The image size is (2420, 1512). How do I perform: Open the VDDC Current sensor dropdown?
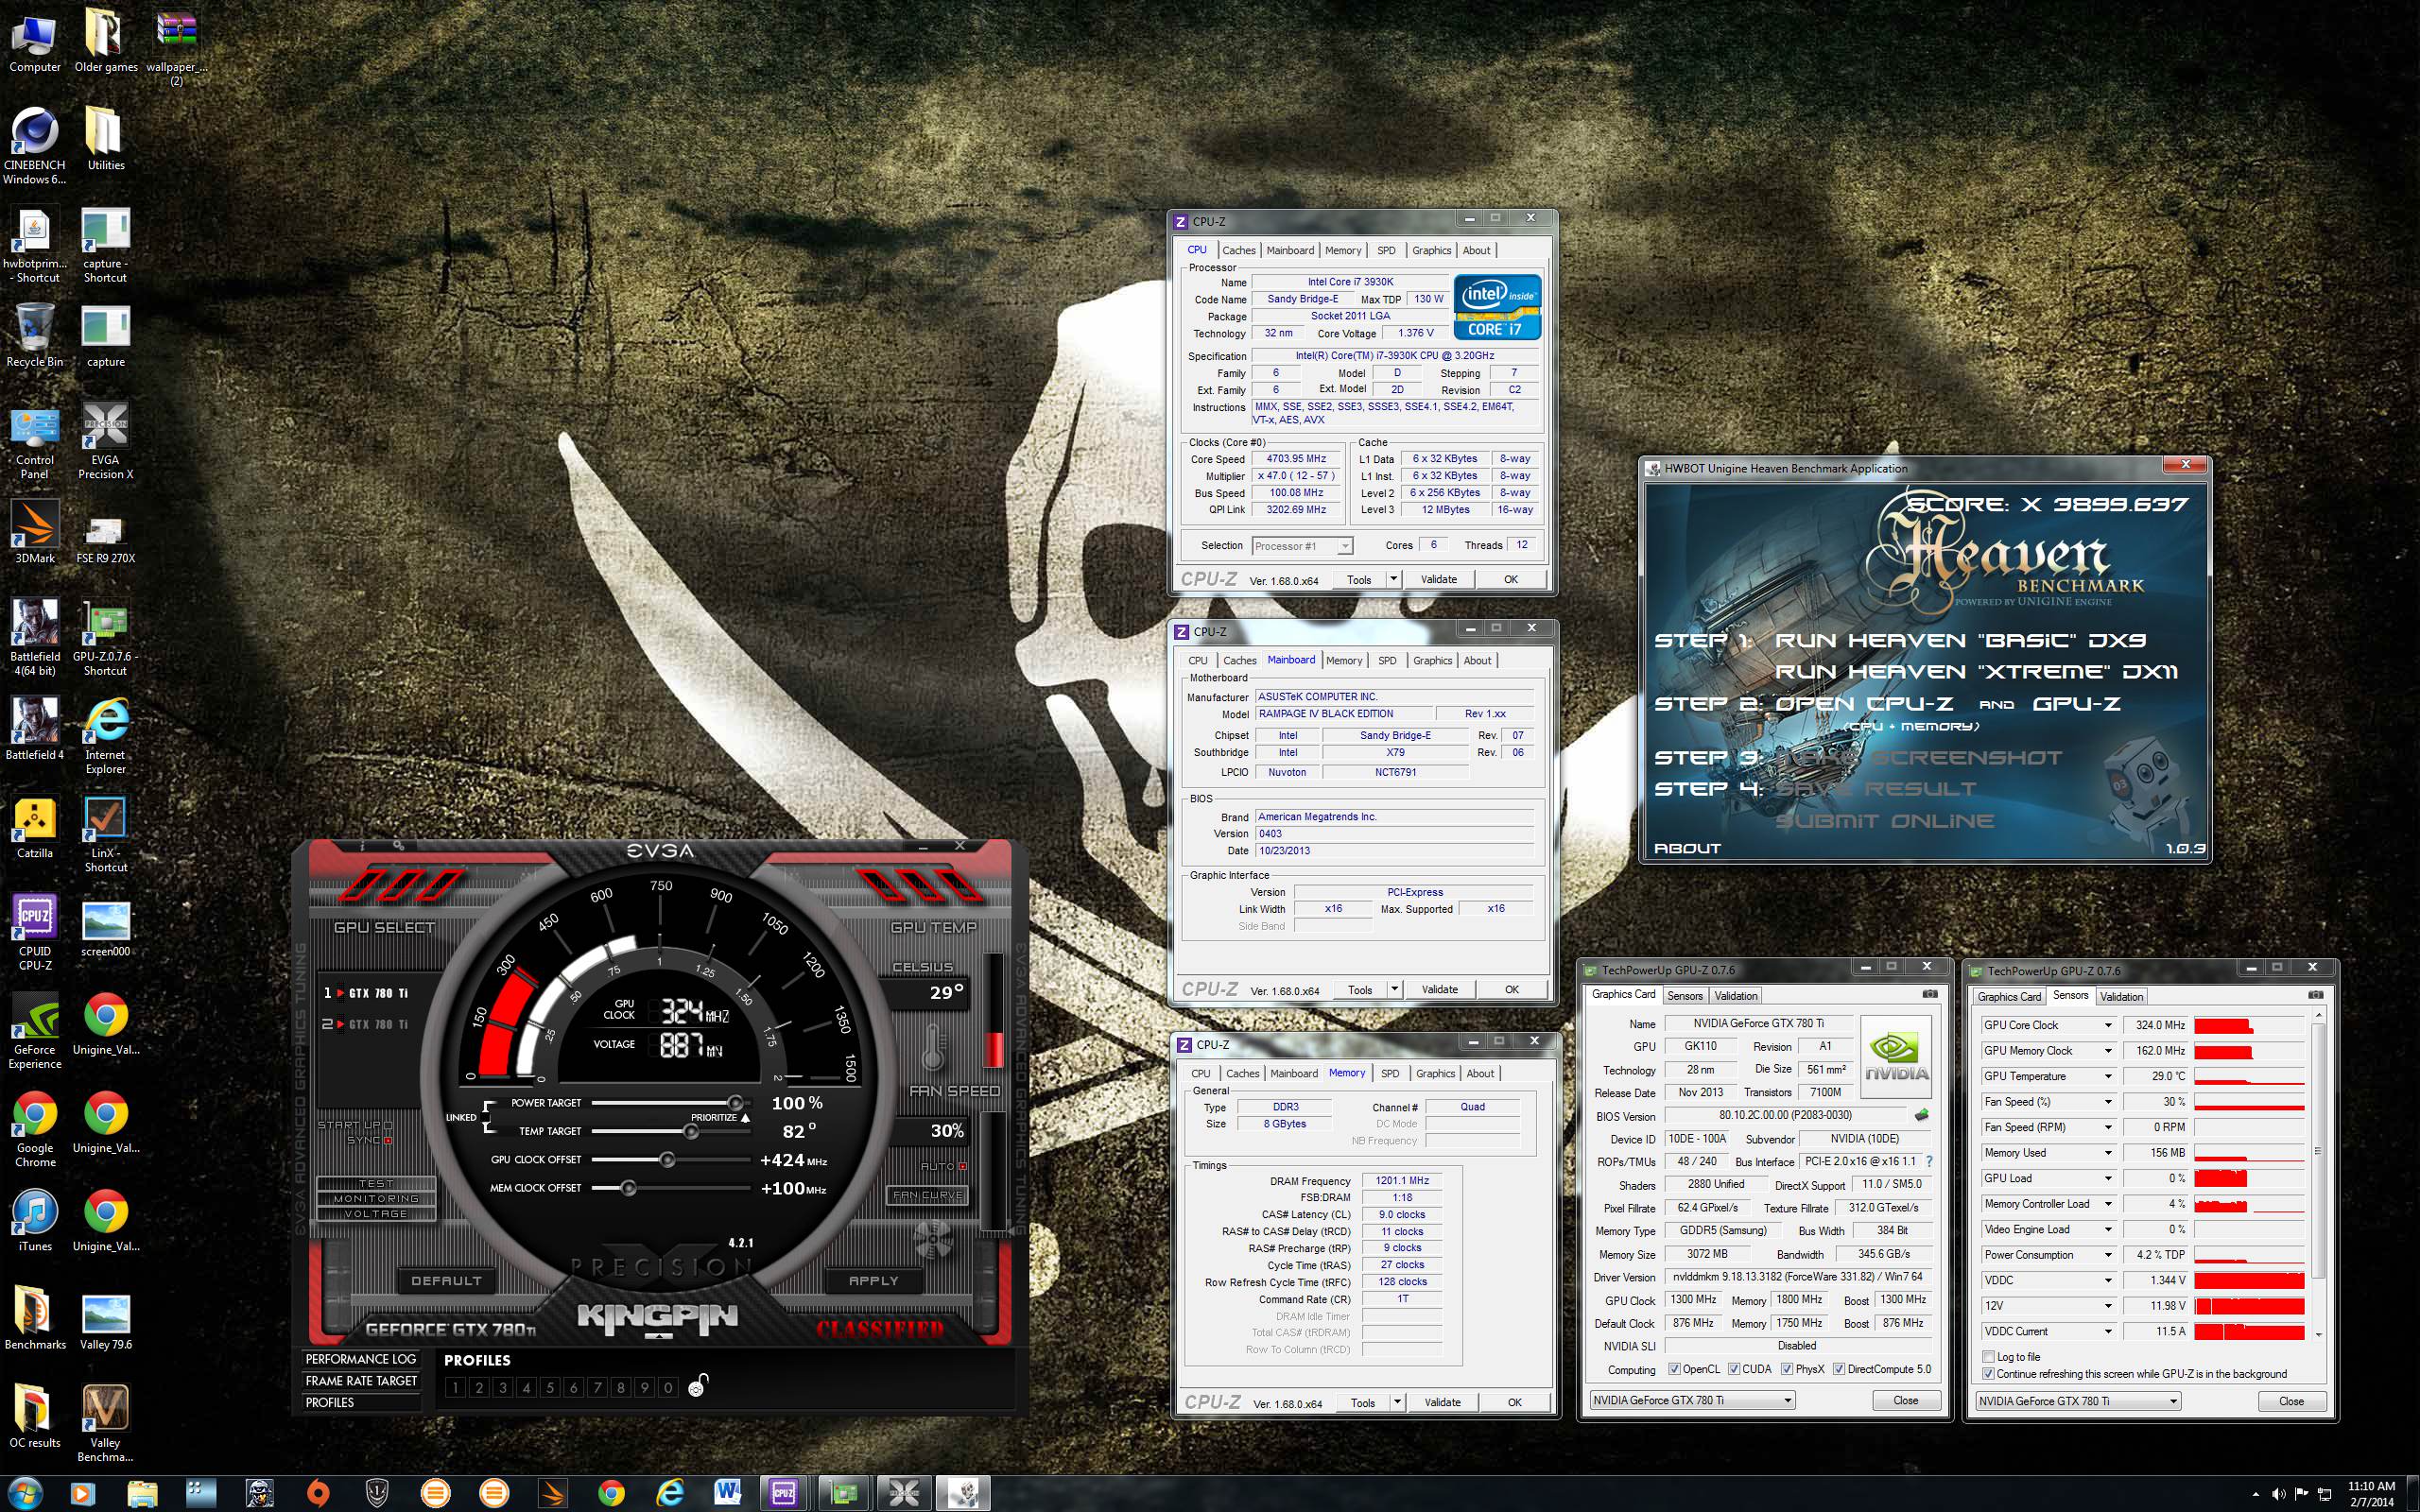pos(2107,1331)
